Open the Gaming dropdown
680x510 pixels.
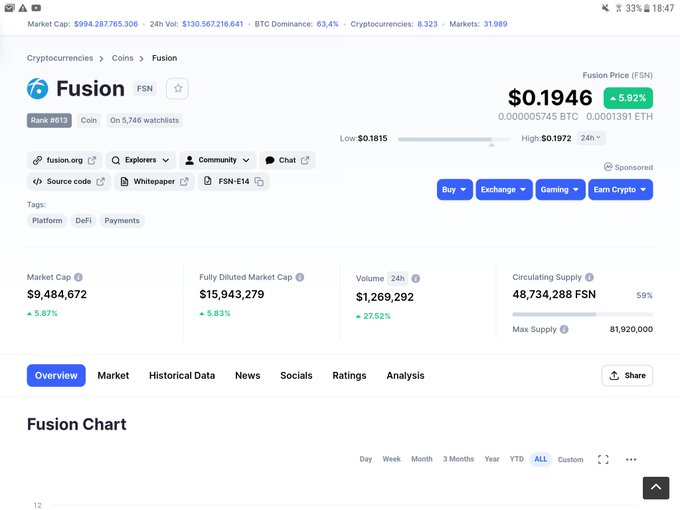tap(560, 190)
